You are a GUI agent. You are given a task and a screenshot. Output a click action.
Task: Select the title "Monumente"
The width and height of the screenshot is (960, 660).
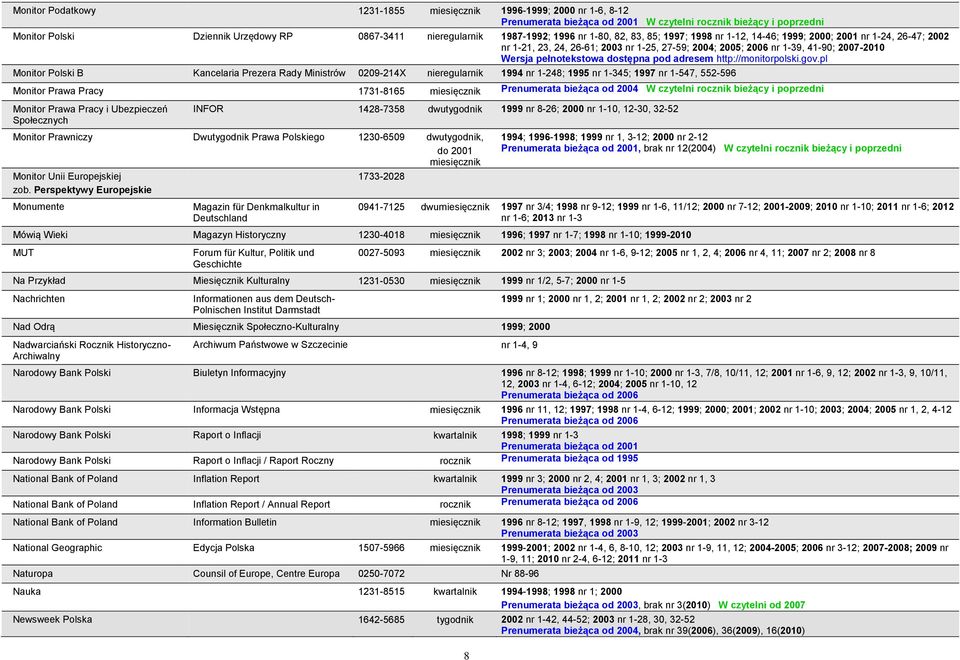37,206
